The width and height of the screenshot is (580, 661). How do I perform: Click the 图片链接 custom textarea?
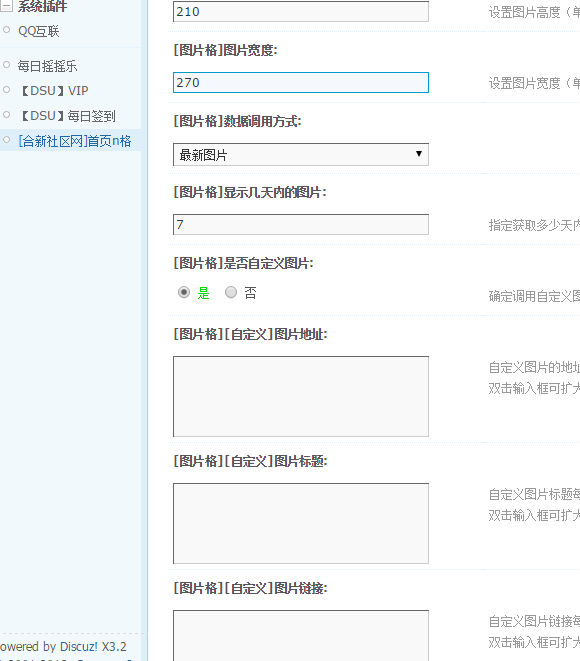[x=301, y=635]
